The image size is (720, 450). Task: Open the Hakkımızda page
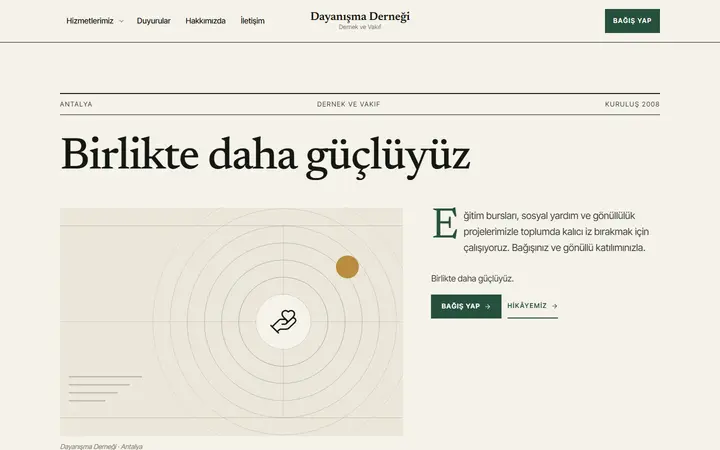[205, 21]
